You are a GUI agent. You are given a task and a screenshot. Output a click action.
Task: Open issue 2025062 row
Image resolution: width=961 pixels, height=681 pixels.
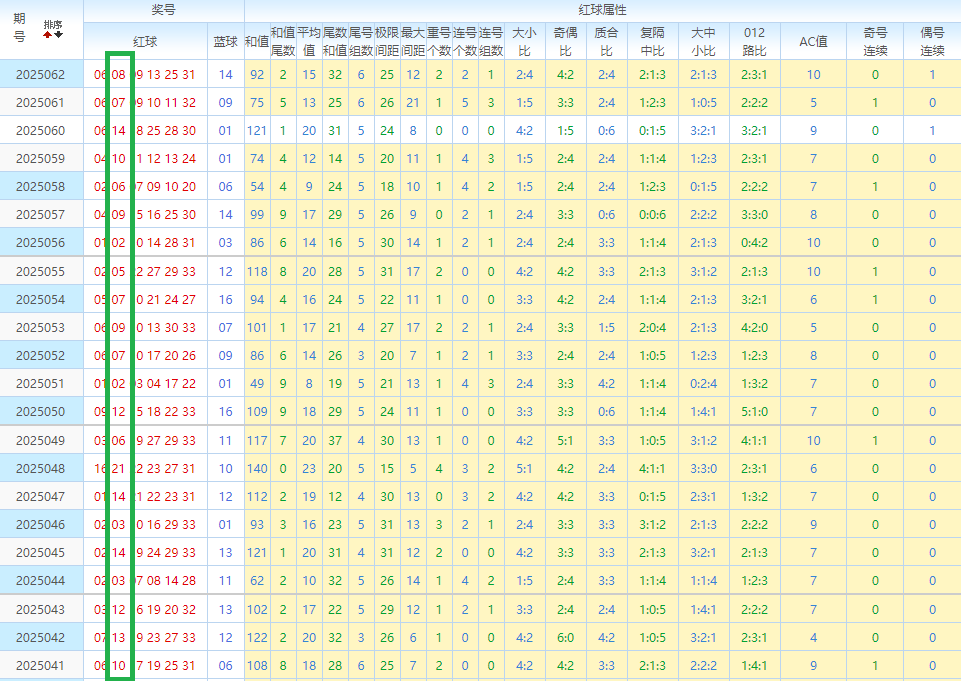(40, 75)
